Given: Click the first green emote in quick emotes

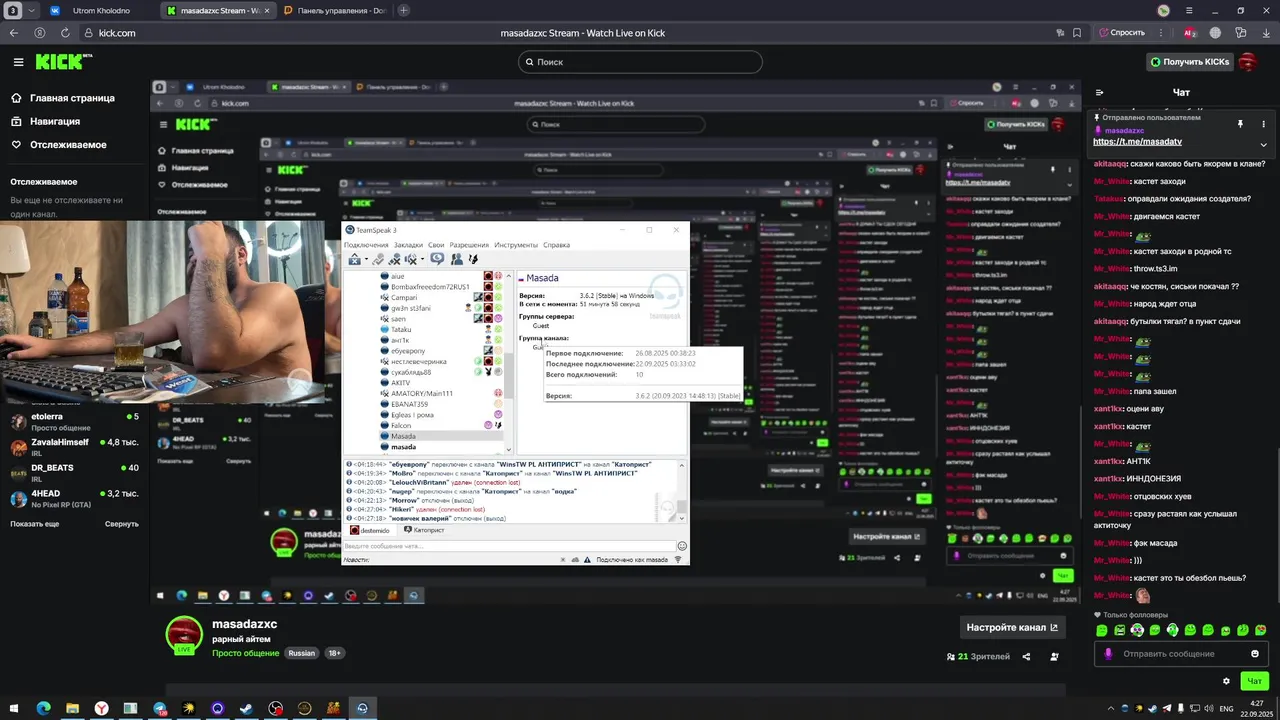Looking at the screenshot, I should 1101,630.
